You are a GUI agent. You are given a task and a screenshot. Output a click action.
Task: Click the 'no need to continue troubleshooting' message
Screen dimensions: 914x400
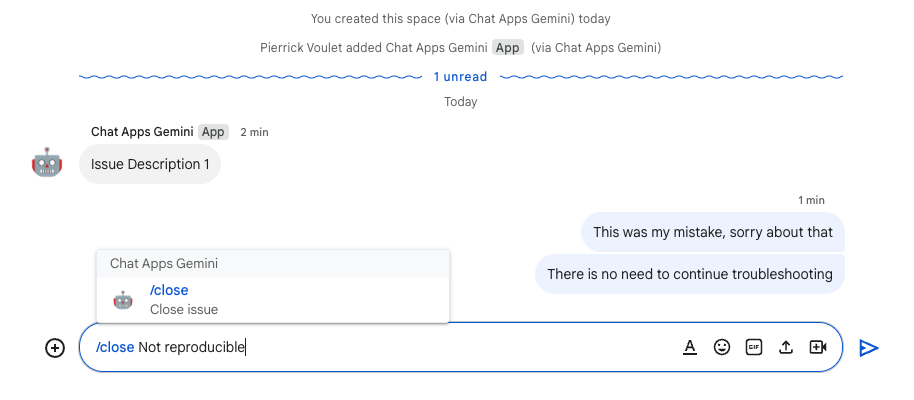(x=690, y=274)
